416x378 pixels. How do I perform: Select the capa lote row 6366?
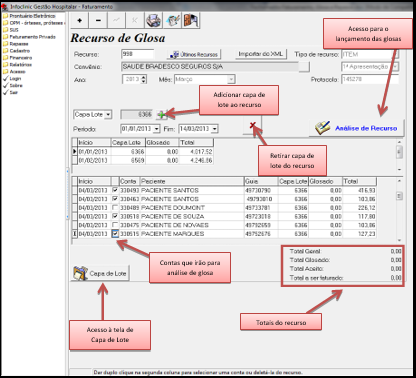[143, 152]
